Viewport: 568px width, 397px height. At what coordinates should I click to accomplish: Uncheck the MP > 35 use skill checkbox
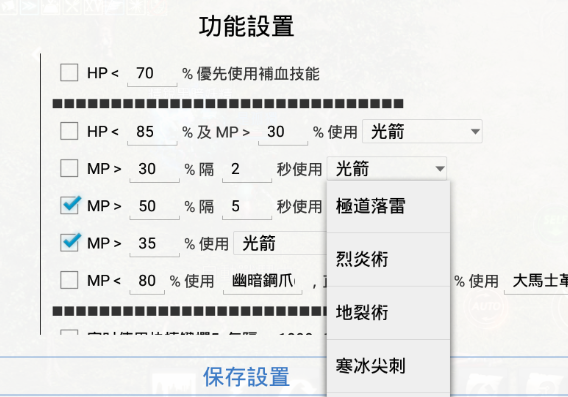(69, 243)
